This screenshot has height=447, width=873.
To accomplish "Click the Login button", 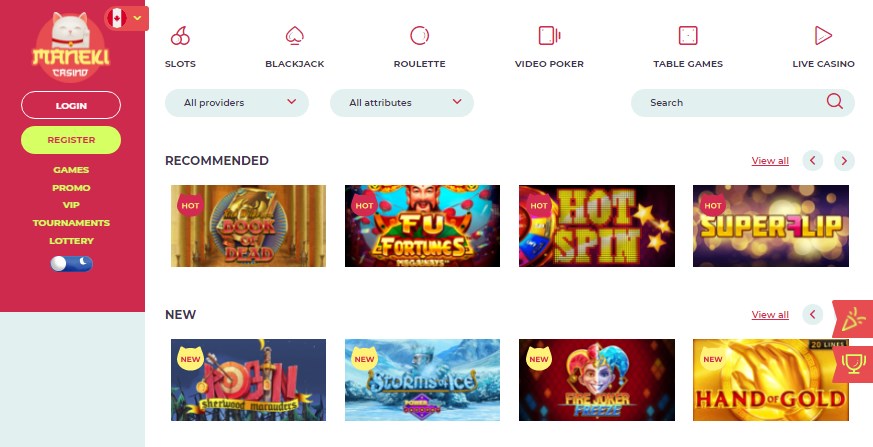I will tap(71, 105).
